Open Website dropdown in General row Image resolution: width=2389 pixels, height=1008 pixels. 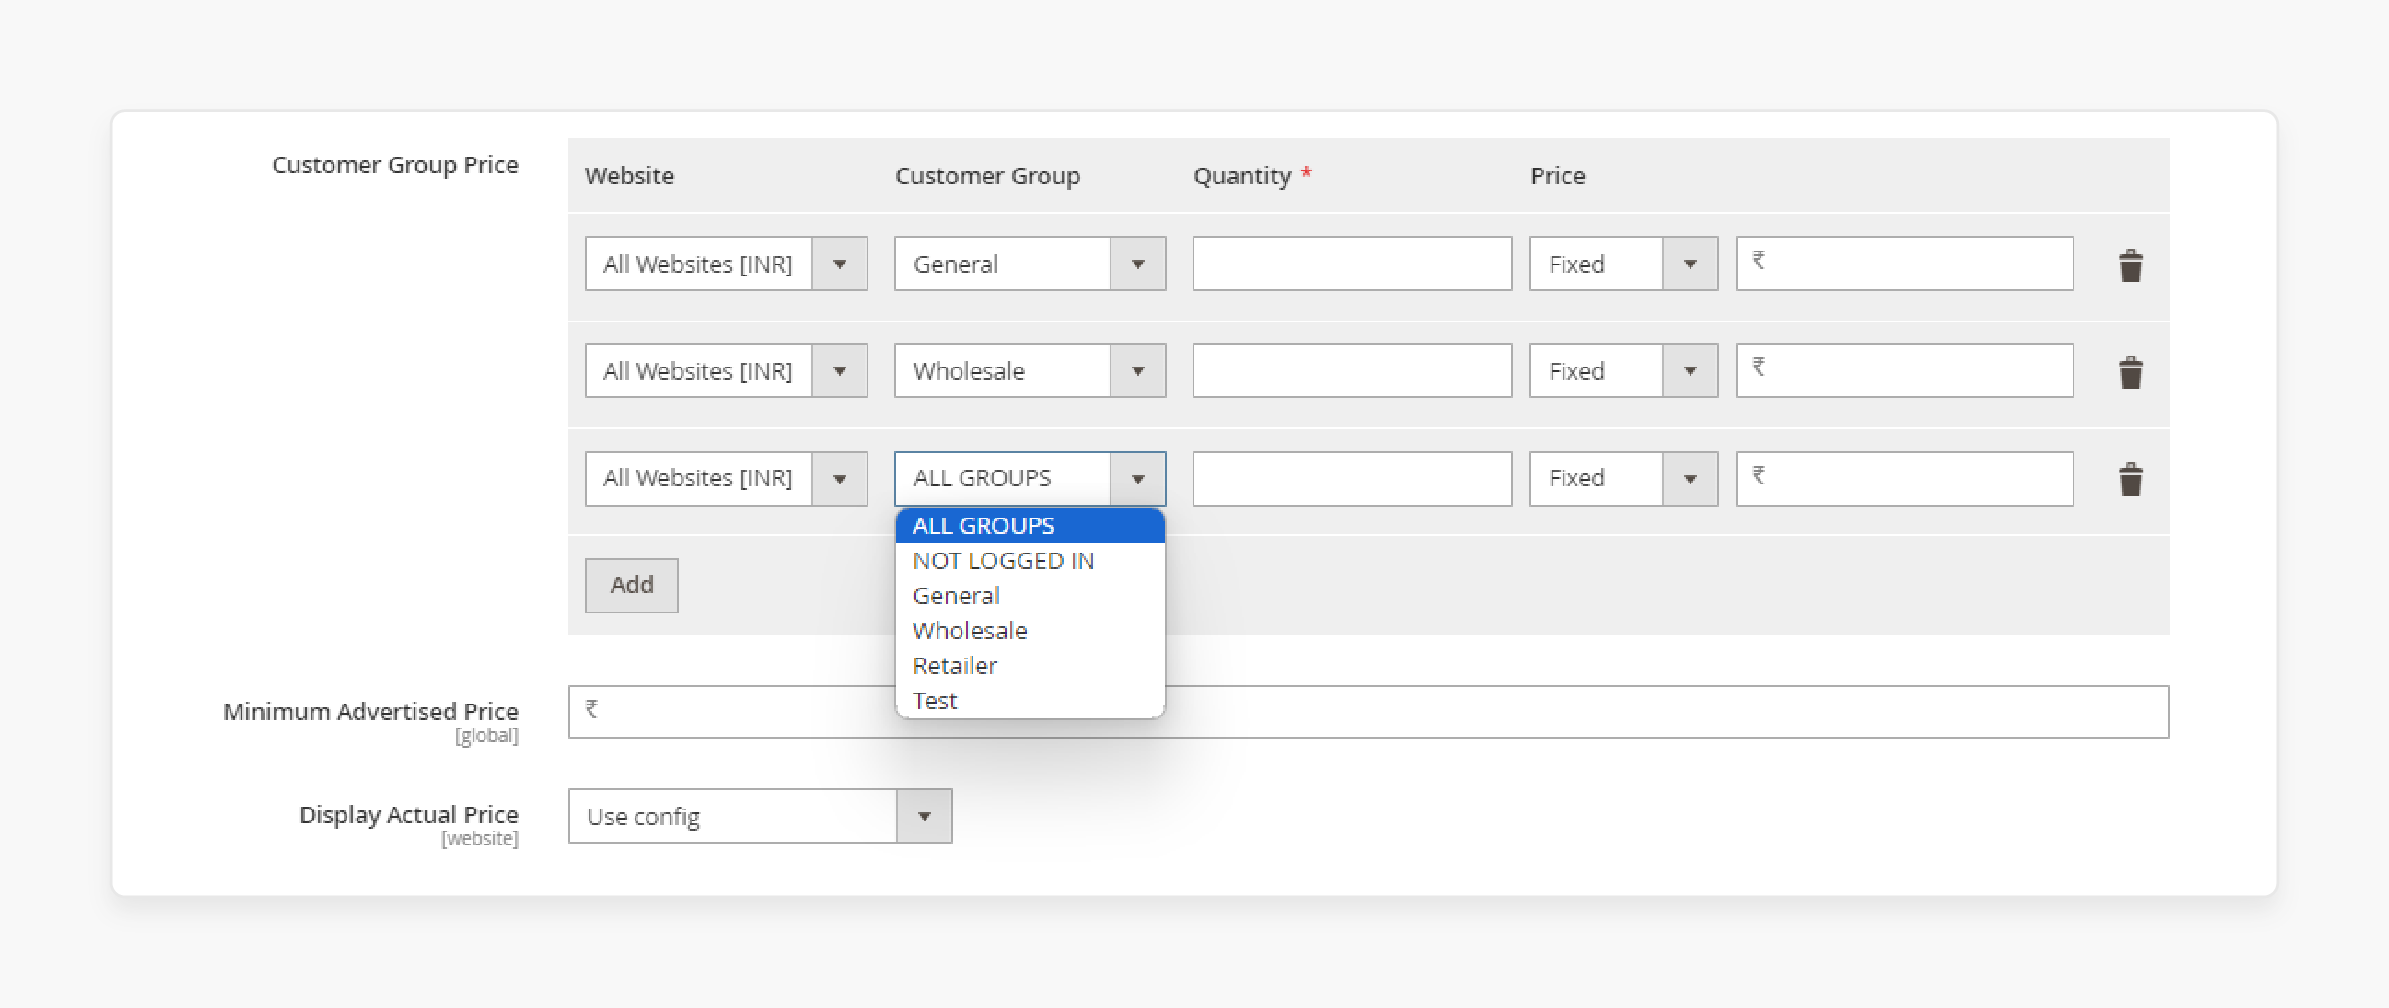coord(726,264)
